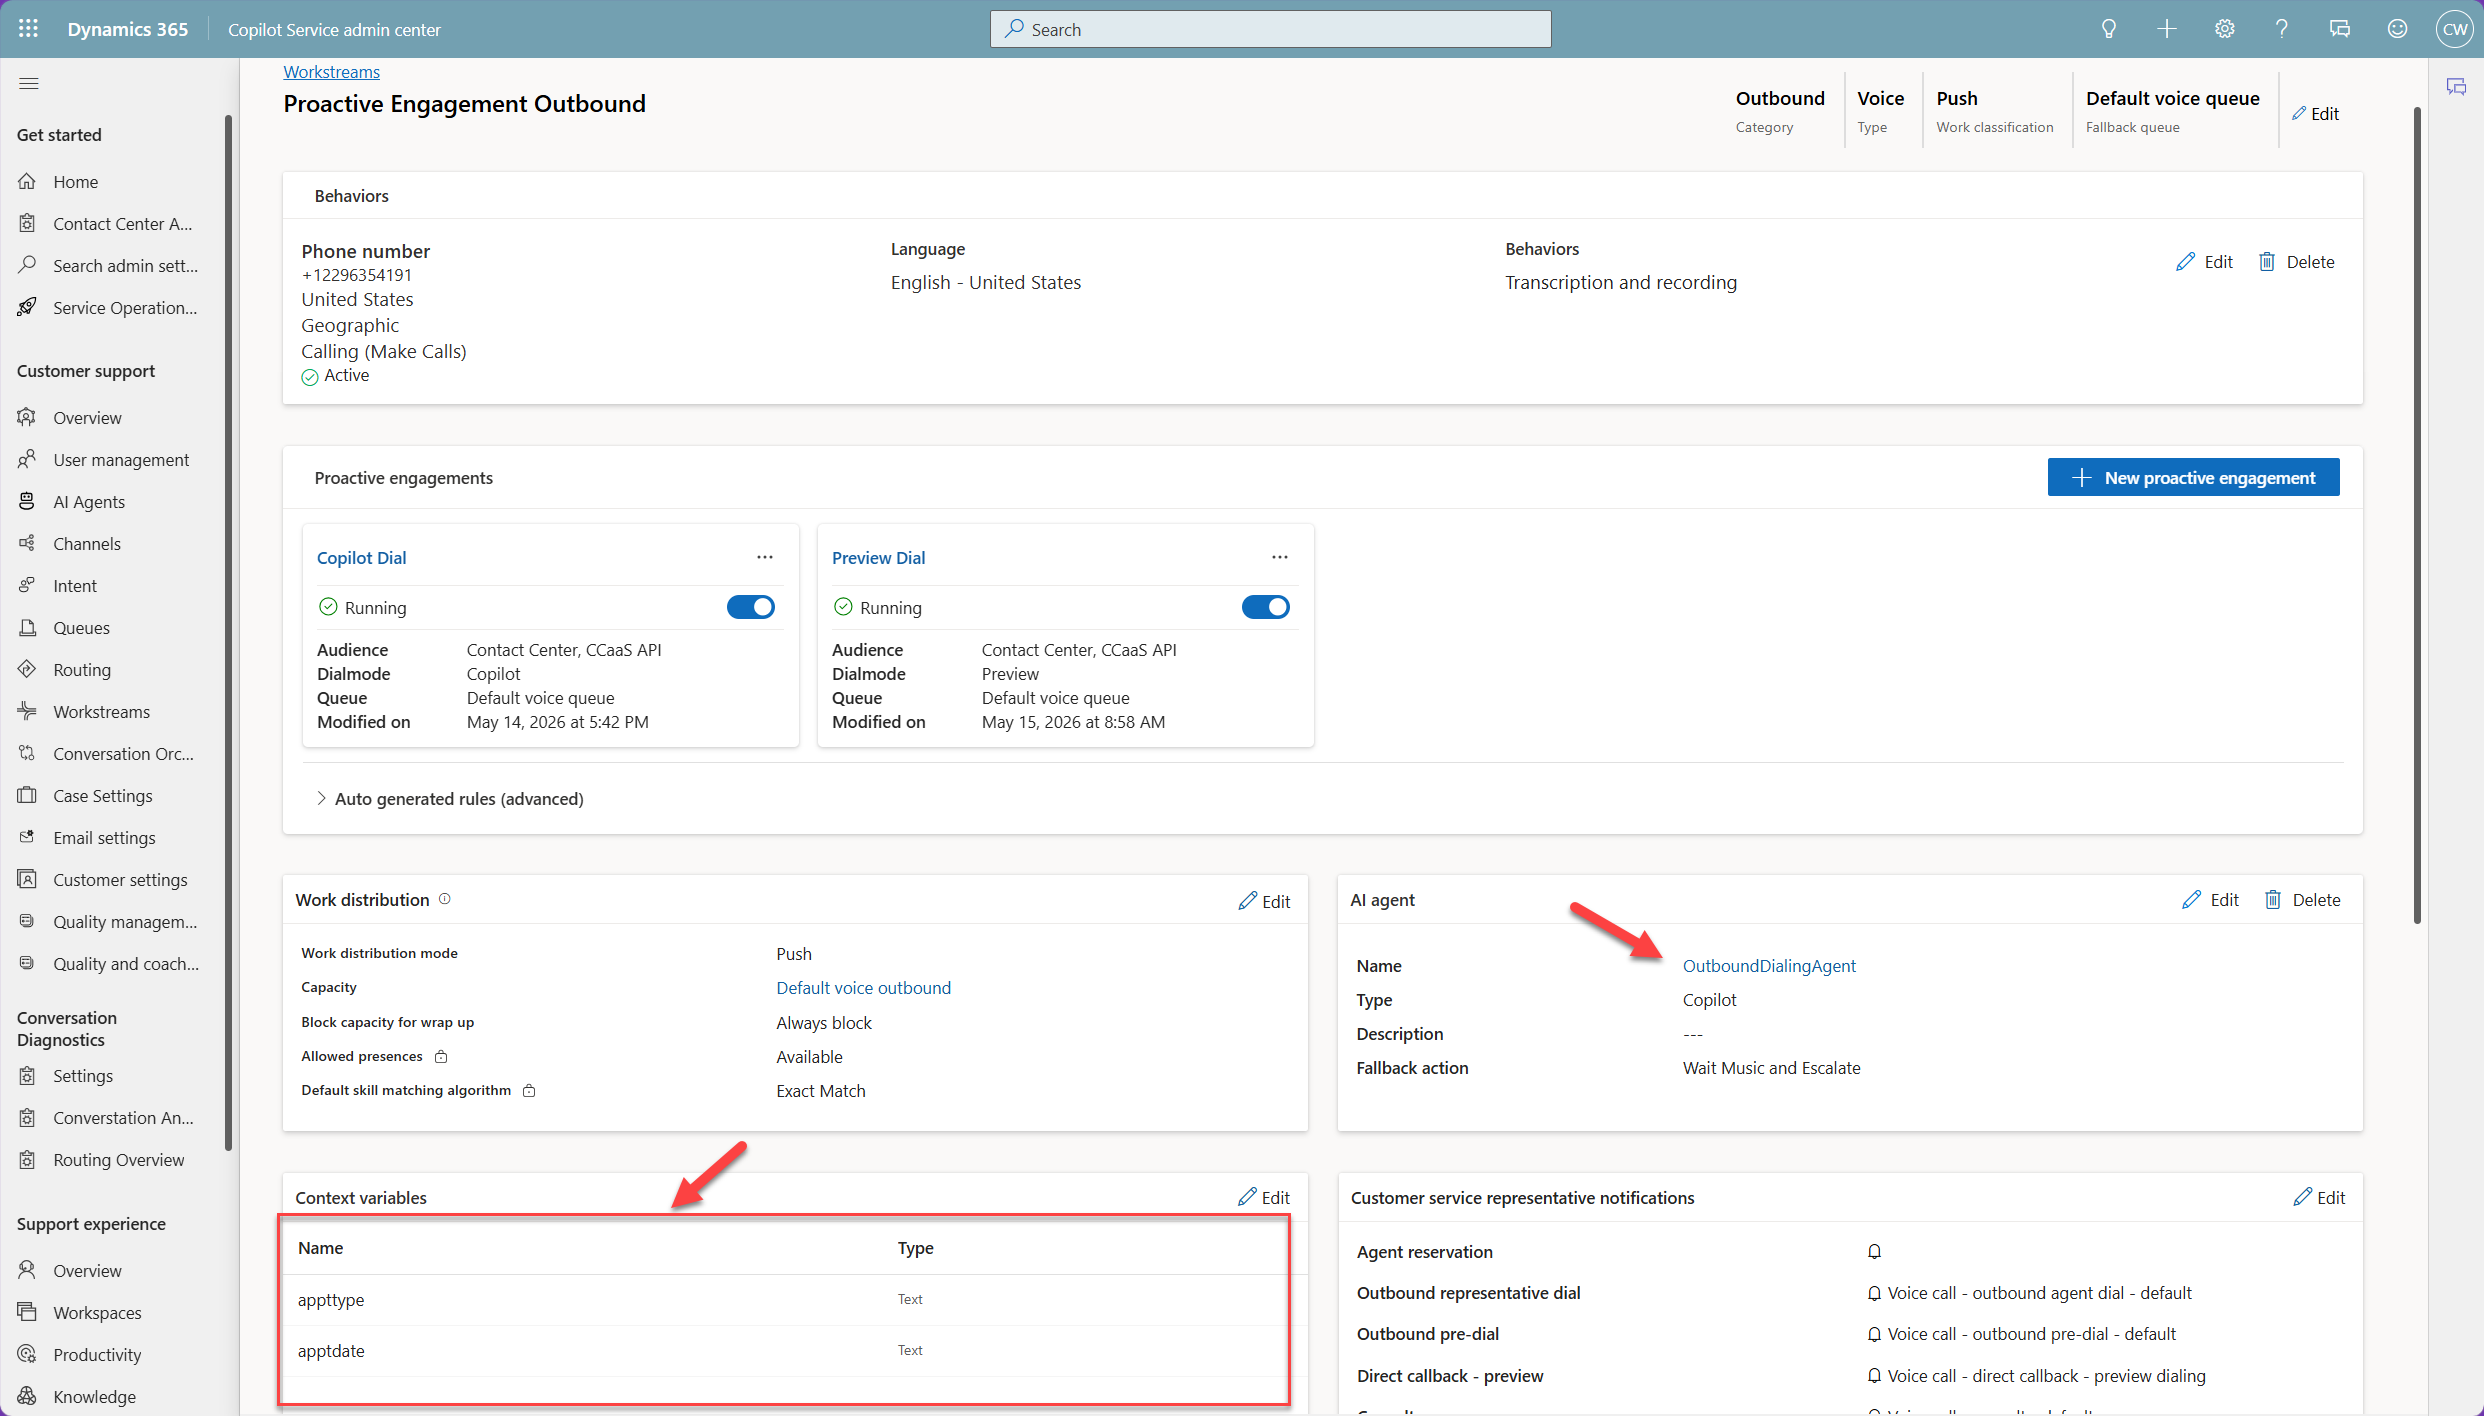Open Routing Overview in sidebar
Image resolution: width=2484 pixels, height=1416 pixels.
[119, 1160]
